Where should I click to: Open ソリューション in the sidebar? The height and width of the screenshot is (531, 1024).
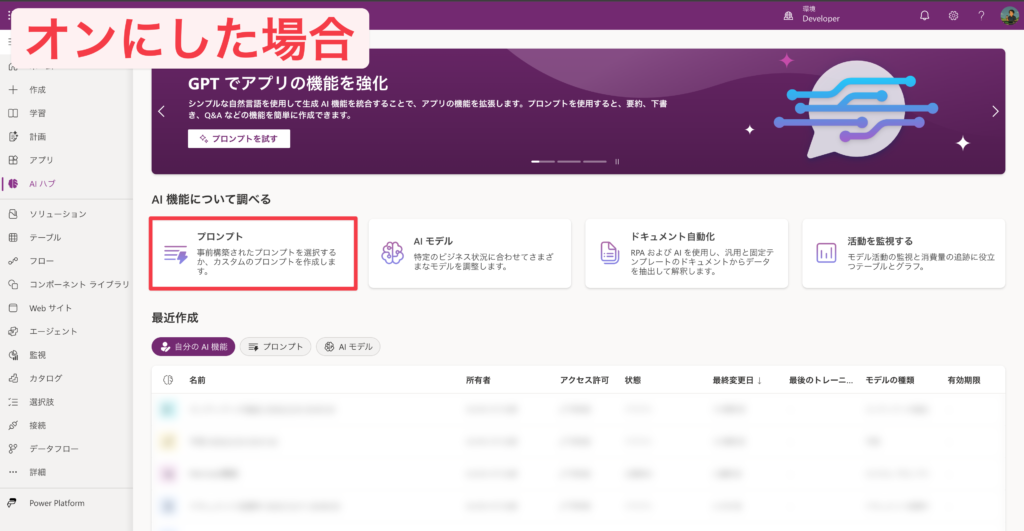coord(57,214)
